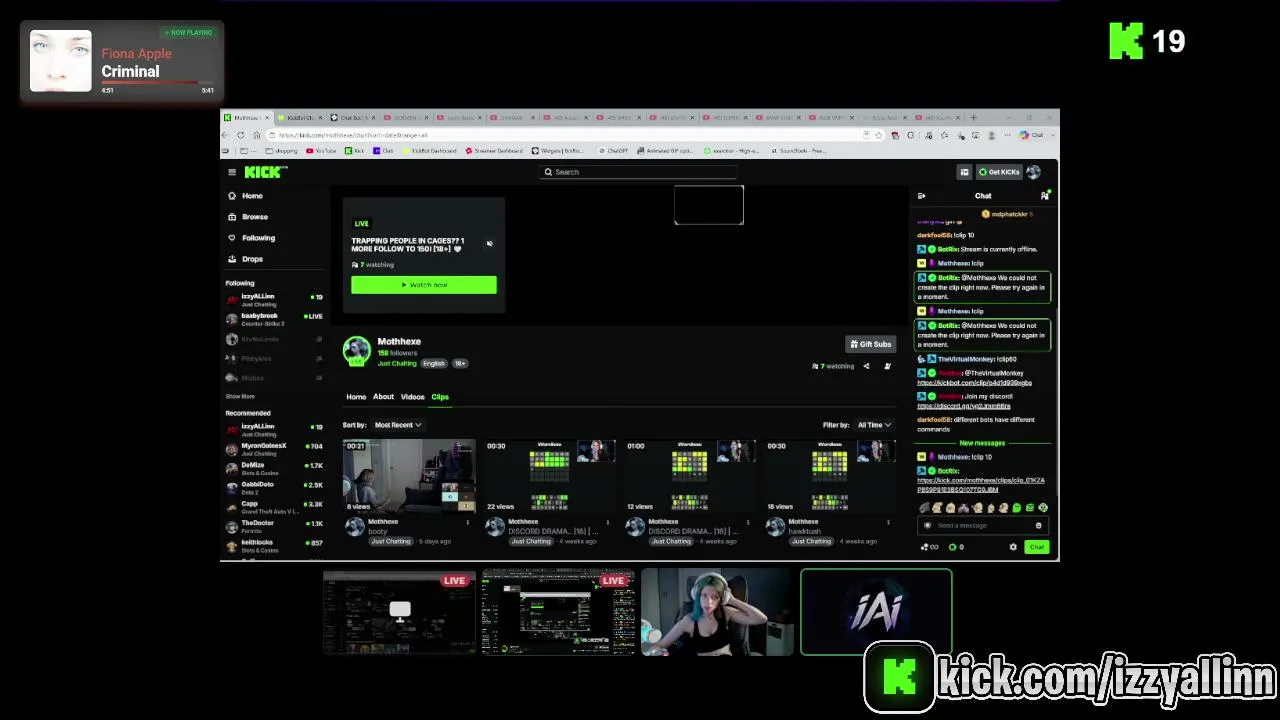Click the green Chat send button
This screenshot has height=720, width=1280.
(x=1037, y=547)
